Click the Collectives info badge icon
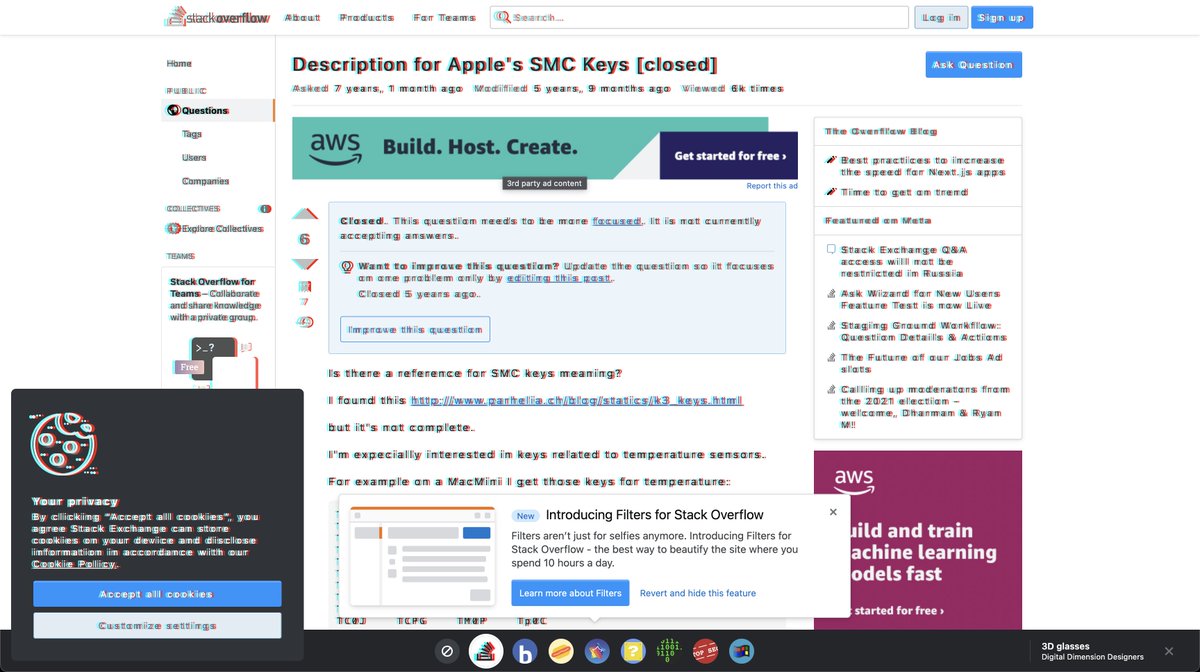 [264, 209]
